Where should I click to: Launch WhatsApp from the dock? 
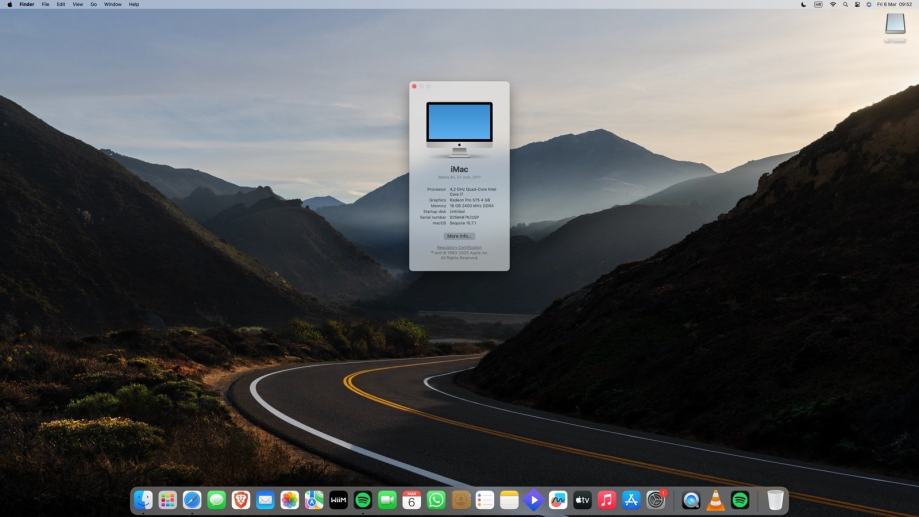pyautogui.click(x=436, y=500)
